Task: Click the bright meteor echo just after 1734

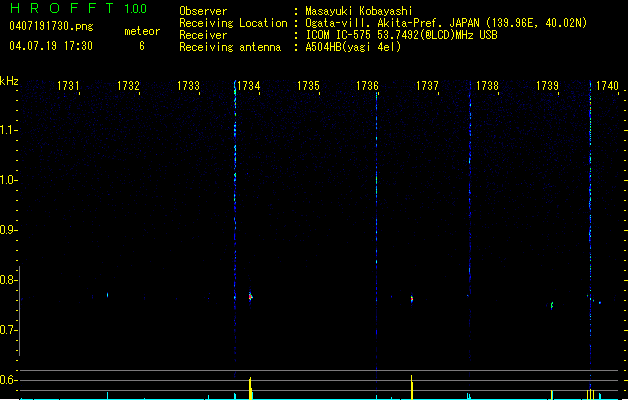Action: [x=250, y=297]
